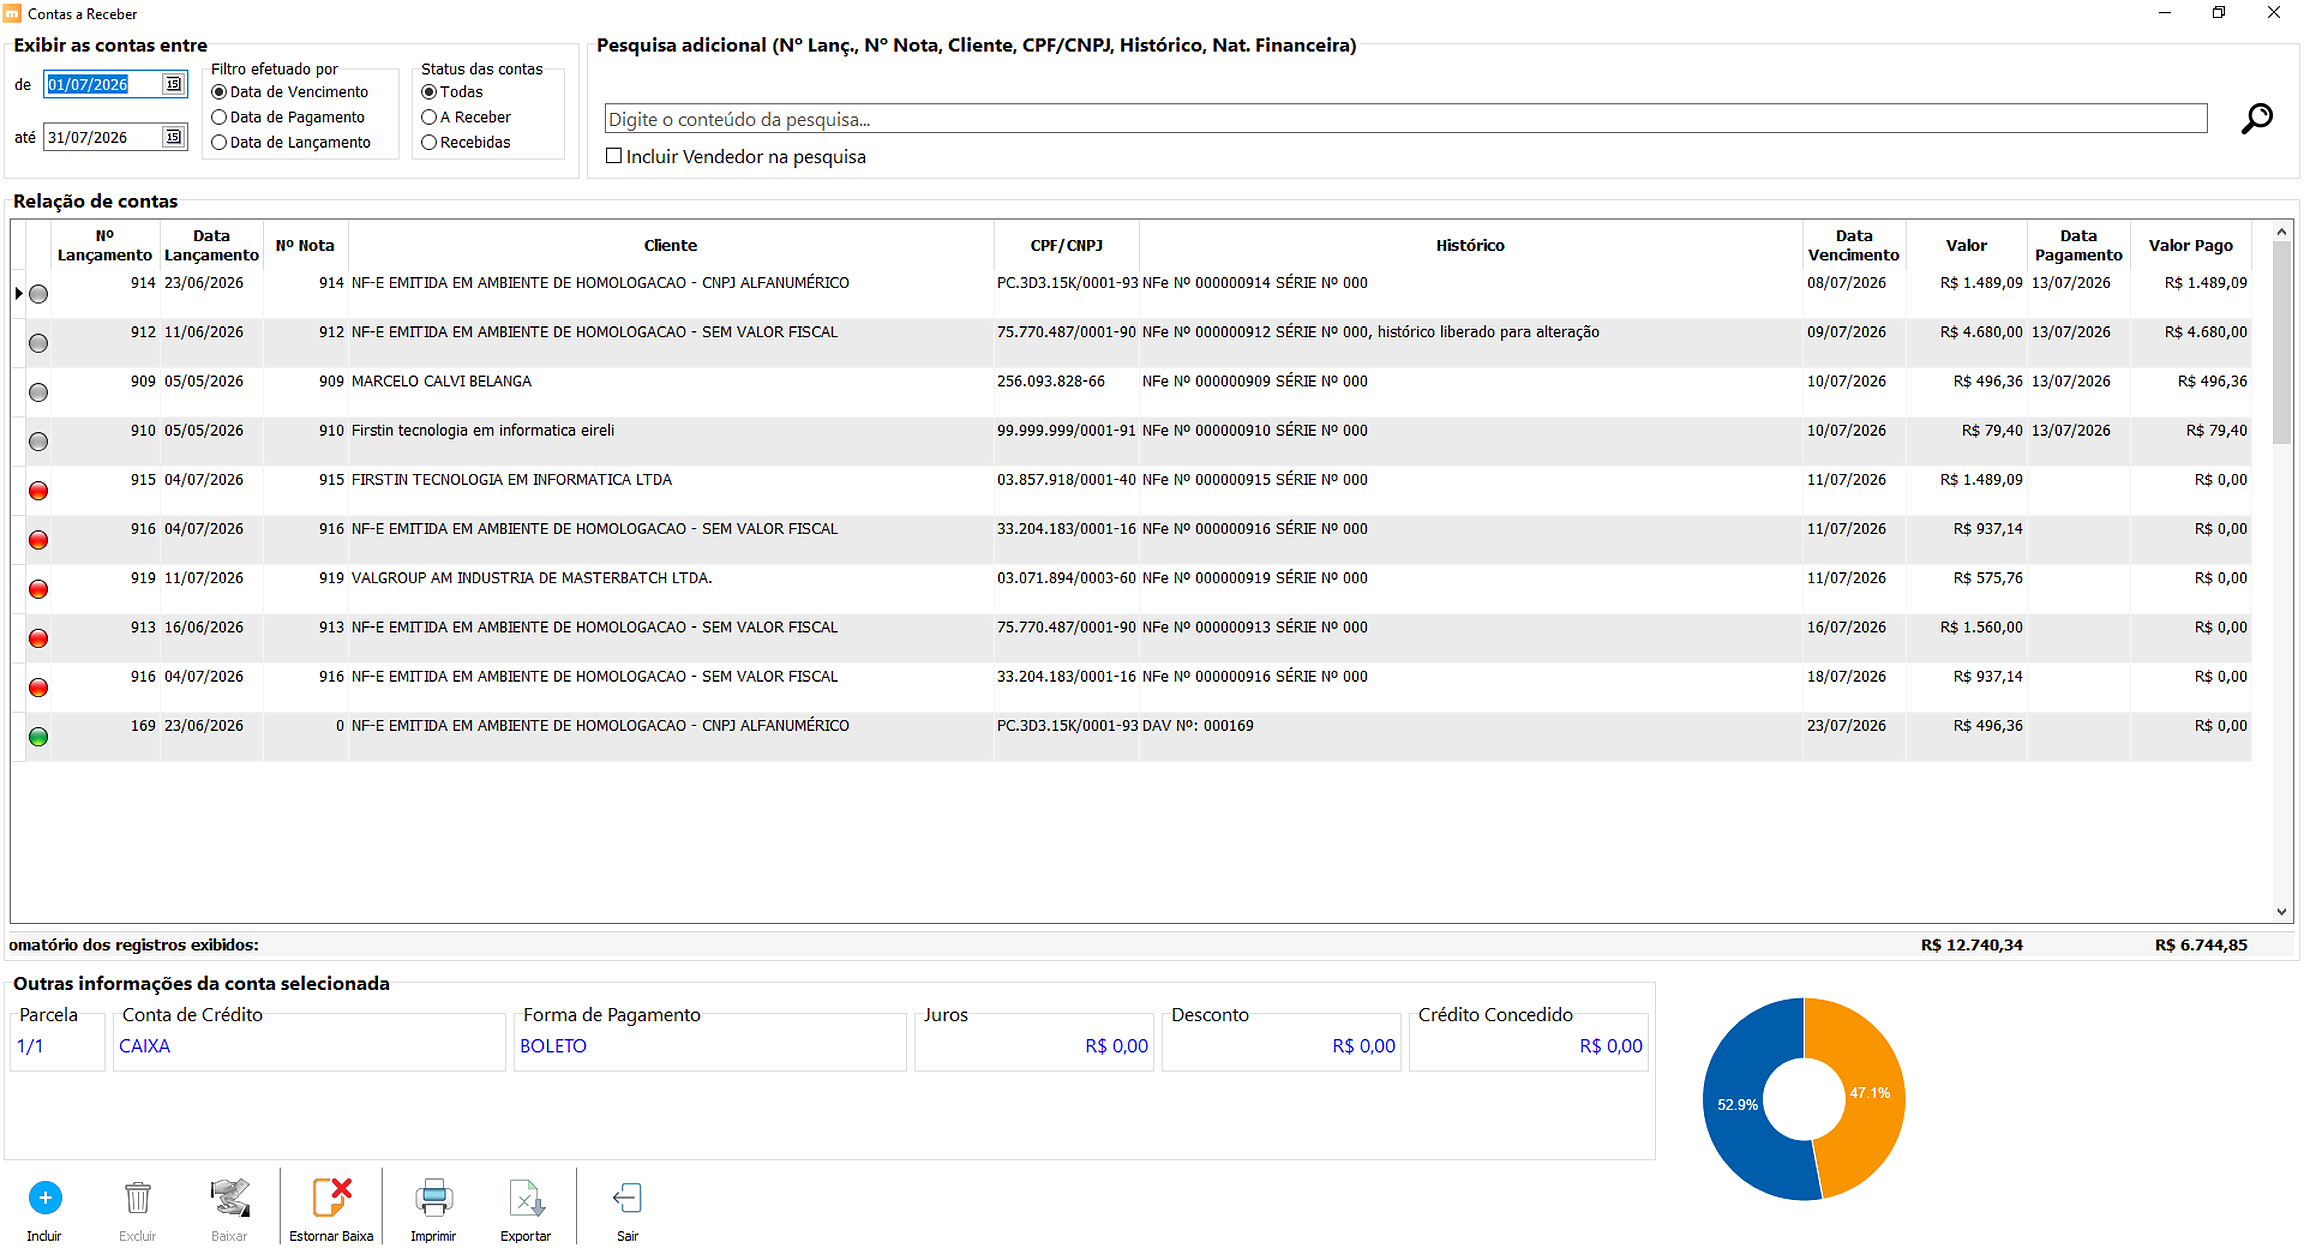Open the calendar picker for the 'até' date
Screen dimensions: 2304x1248
point(173,137)
